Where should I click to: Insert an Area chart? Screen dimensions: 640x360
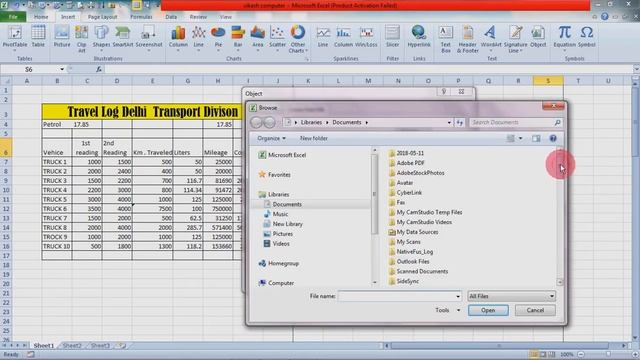258,38
